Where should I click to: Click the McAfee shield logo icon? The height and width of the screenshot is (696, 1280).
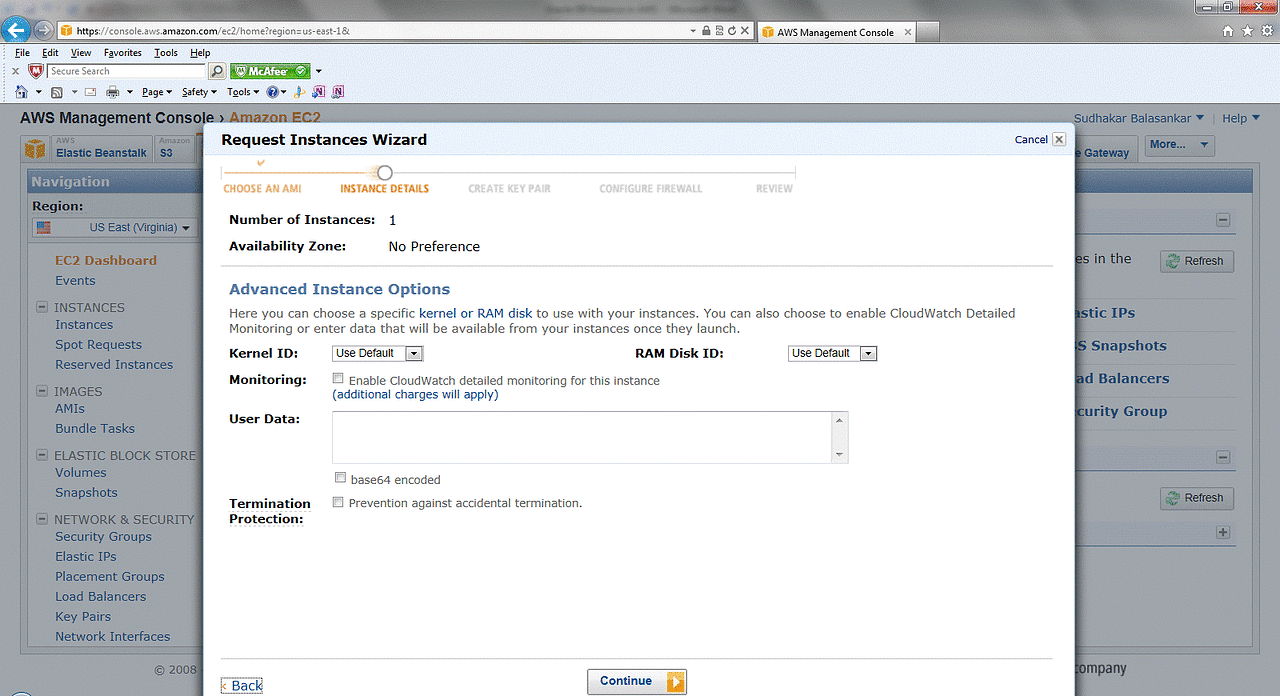pyautogui.click(x=36, y=71)
